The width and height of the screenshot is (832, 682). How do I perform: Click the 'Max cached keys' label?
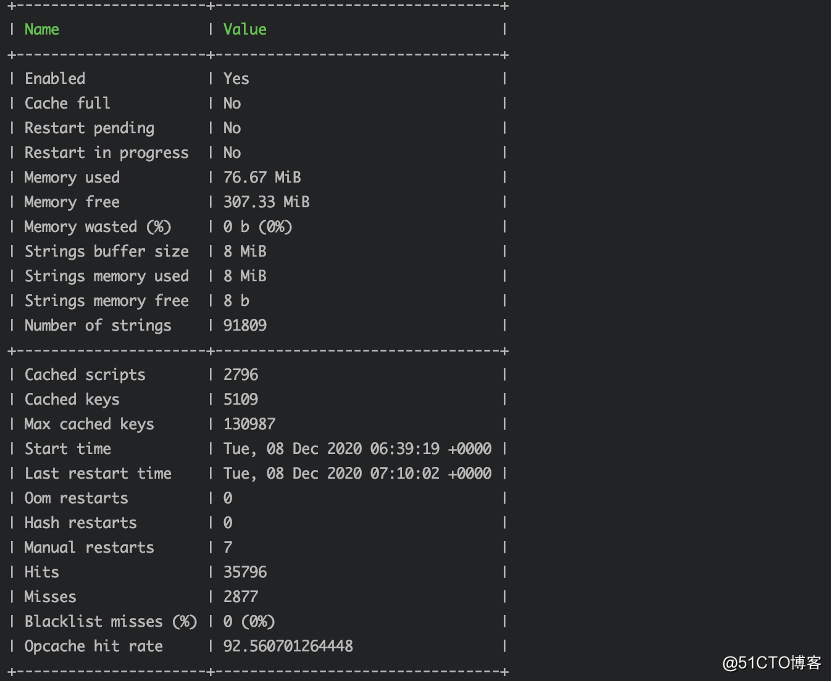[x=89, y=424]
